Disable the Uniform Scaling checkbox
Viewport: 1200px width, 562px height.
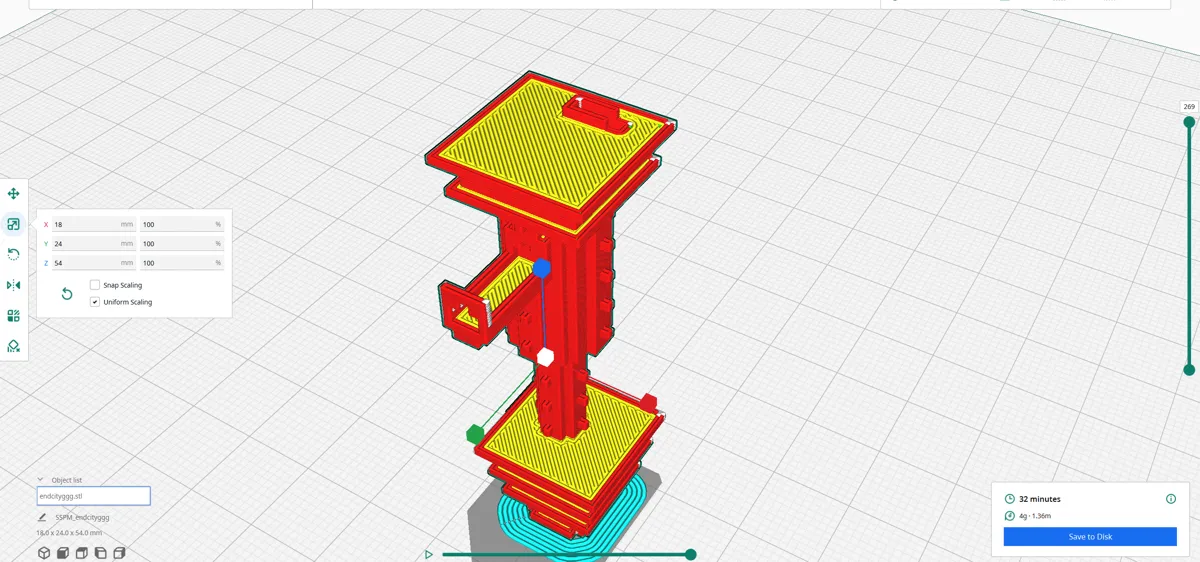[95, 302]
